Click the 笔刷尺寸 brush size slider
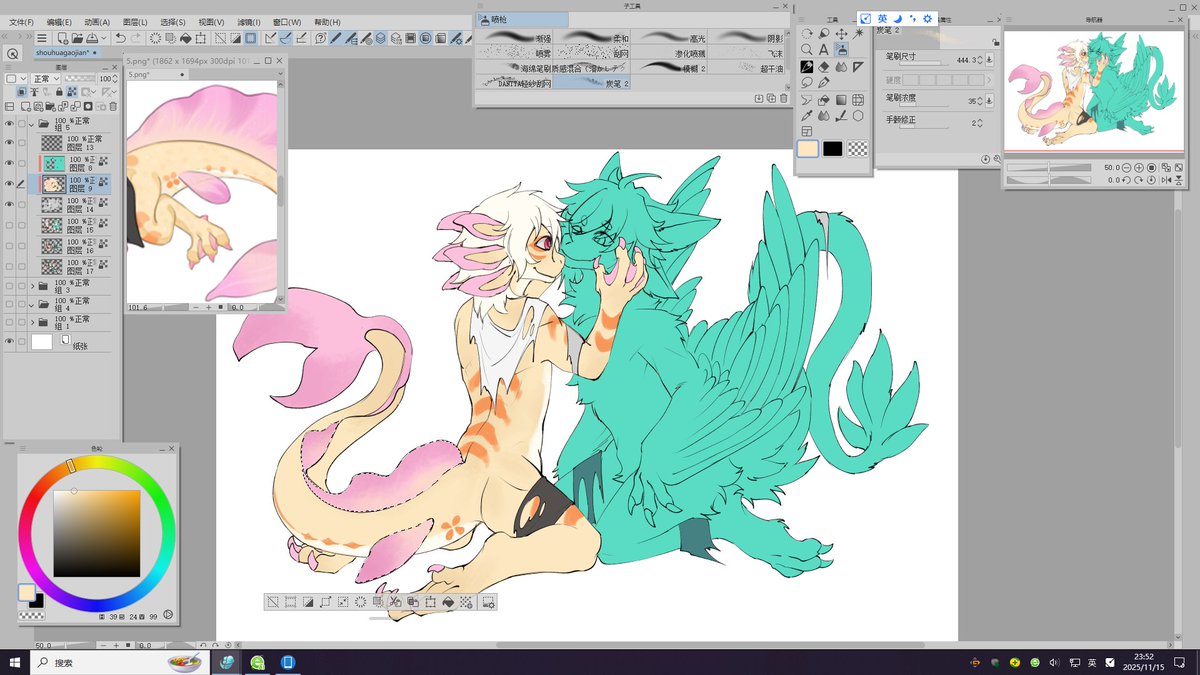 click(x=923, y=63)
